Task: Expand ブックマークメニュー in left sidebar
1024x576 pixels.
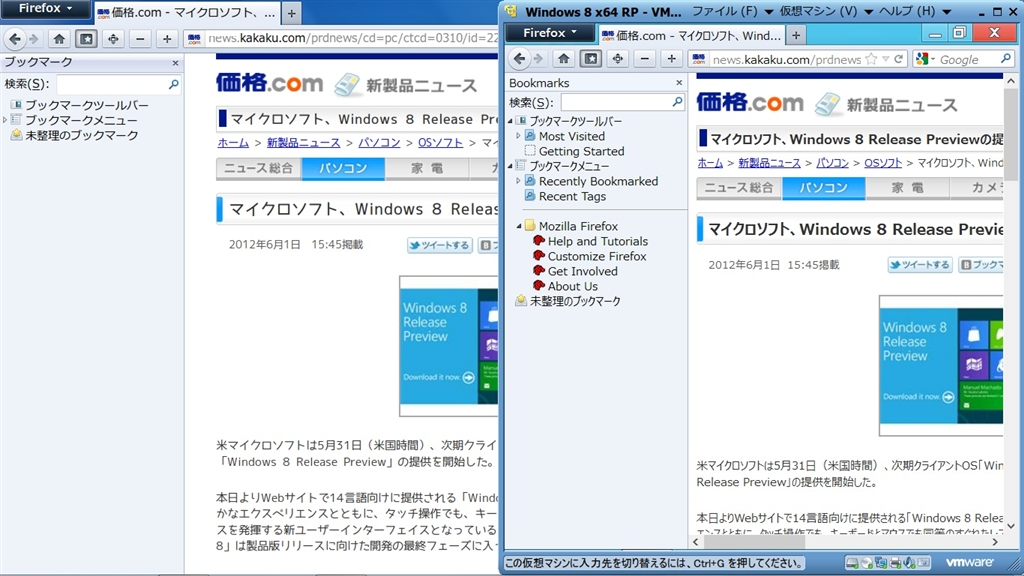Action: 5,120
